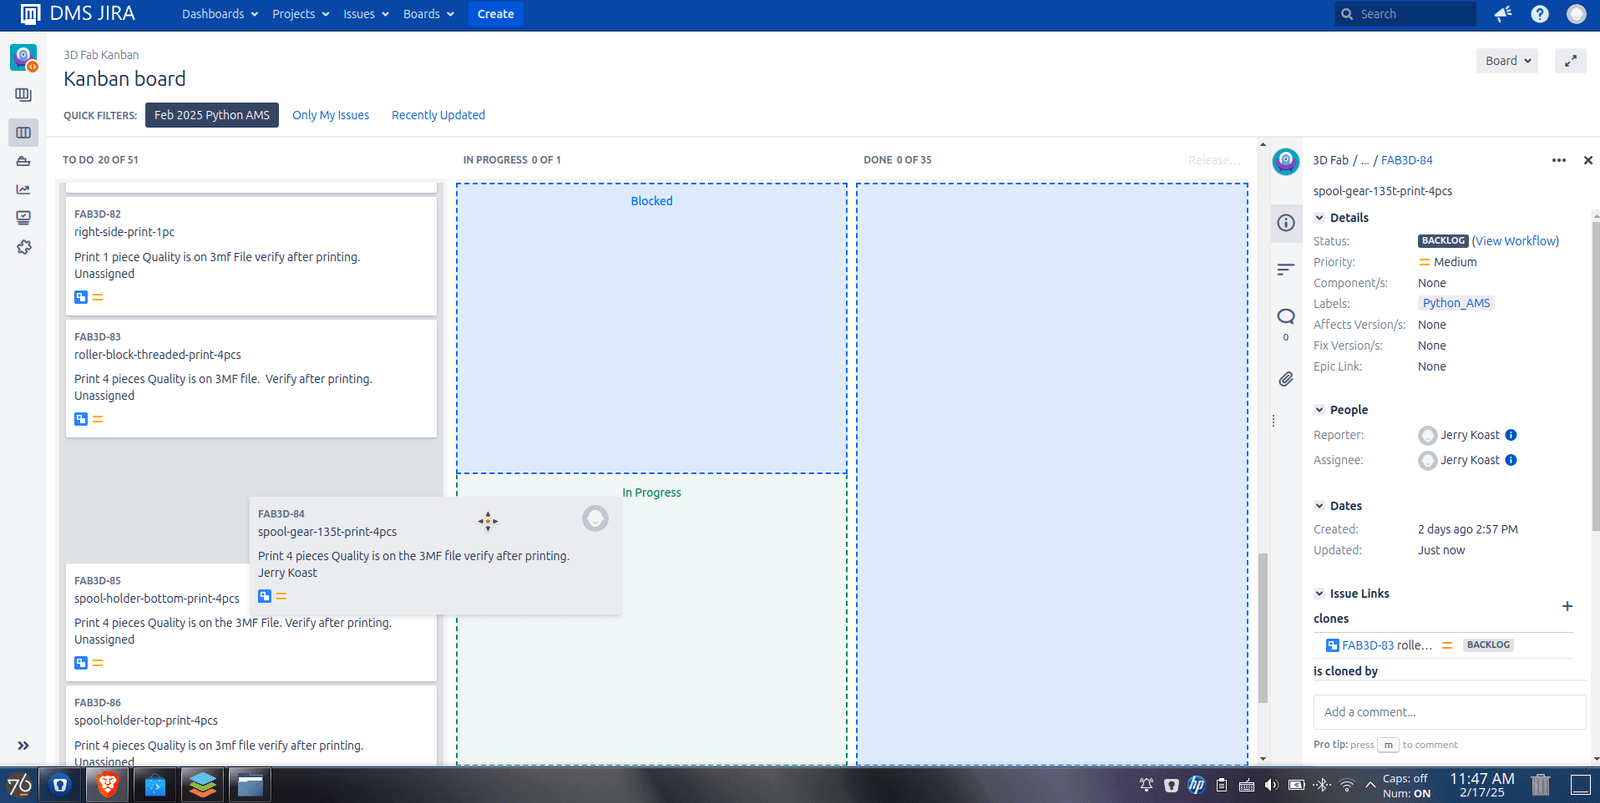Click the issue type icon on FAB3D-82 card
Viewport: 1600px width, 803px height.
[81, 297]
